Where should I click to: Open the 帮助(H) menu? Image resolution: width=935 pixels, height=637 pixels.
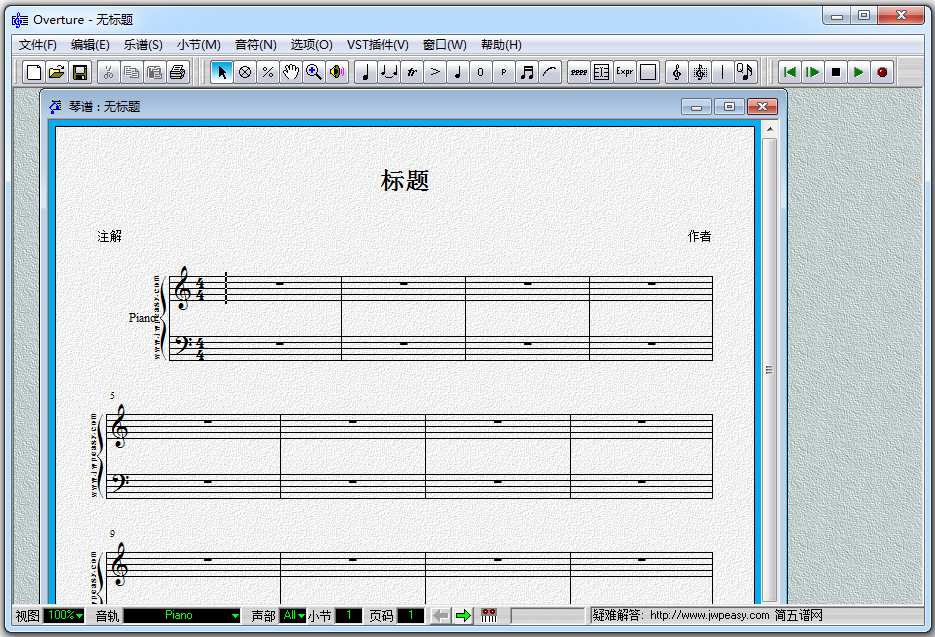coord(501,45)
